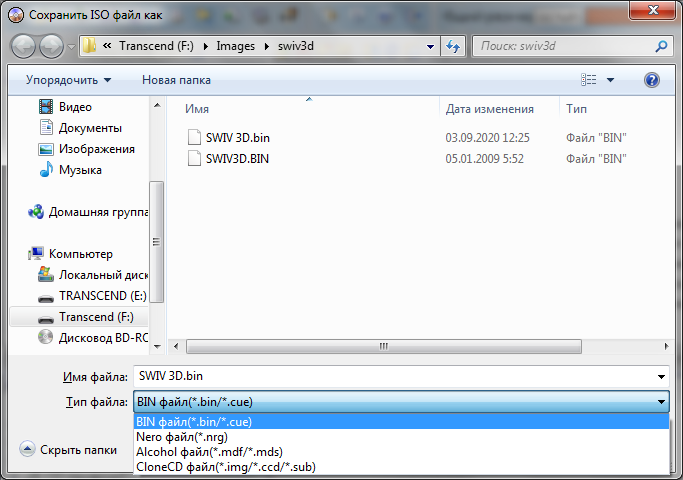Select swiv3d segment in address breadcrumb
Image resolution: width=683 pixels, height=480 pixels.
(x=296, y=46)
